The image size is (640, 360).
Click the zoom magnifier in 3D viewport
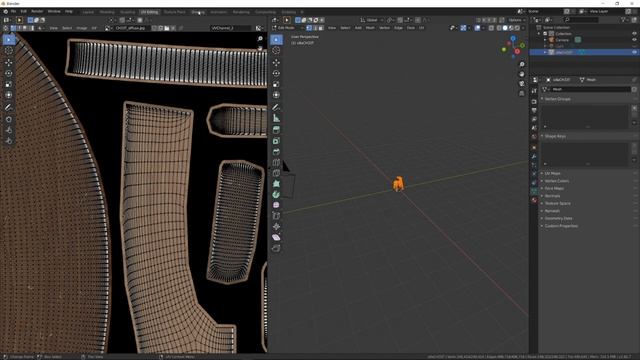(x=522, y=64)
